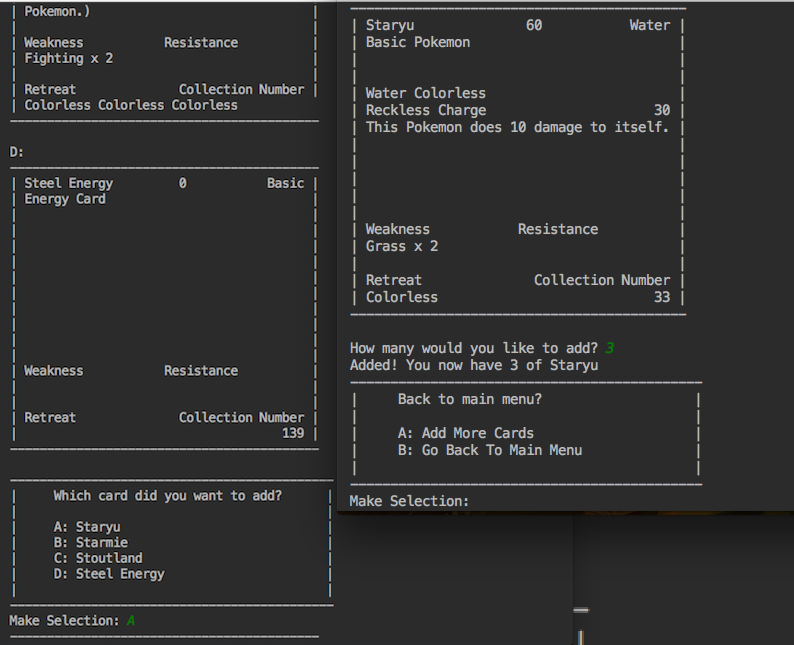Click the attack damage value '30'
This screenshot has width=794, height=645.
(x=662, y=110)
